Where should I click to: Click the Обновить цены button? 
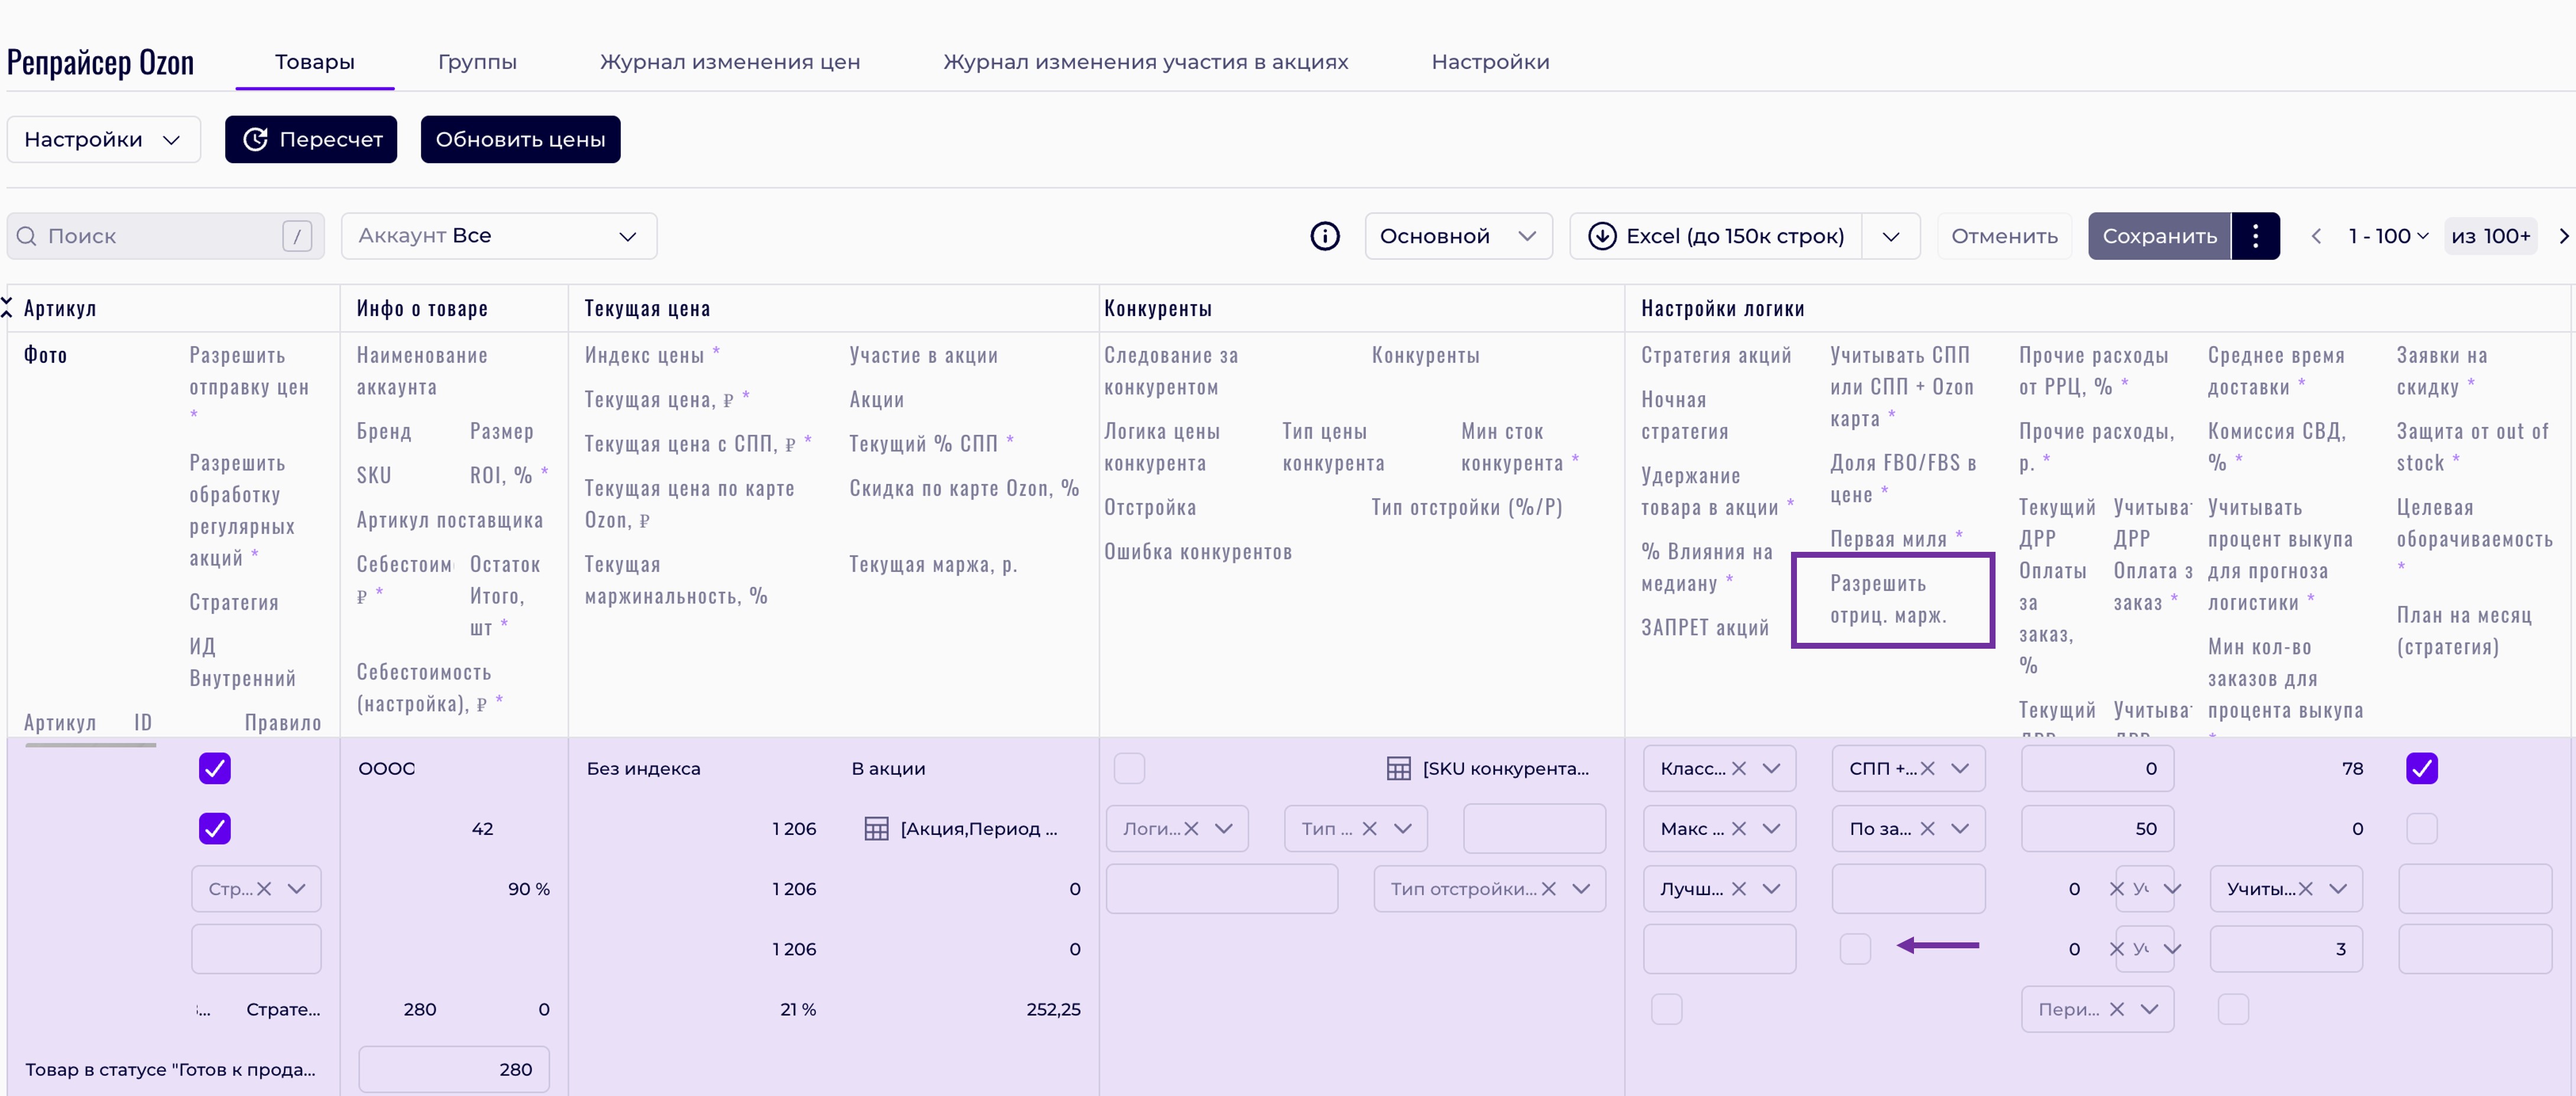click(520, 139)
